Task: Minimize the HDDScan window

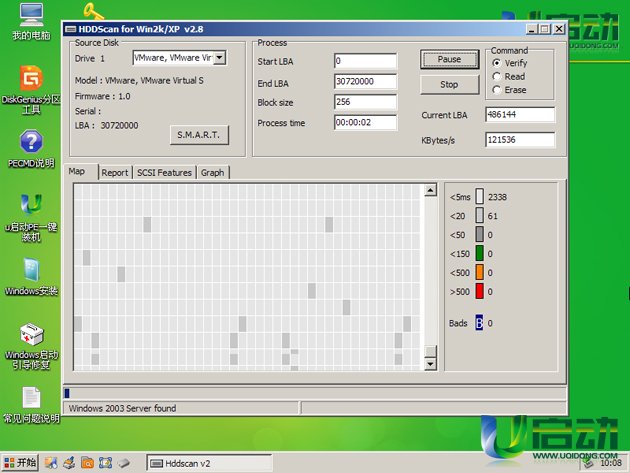Action: (532, 29)
